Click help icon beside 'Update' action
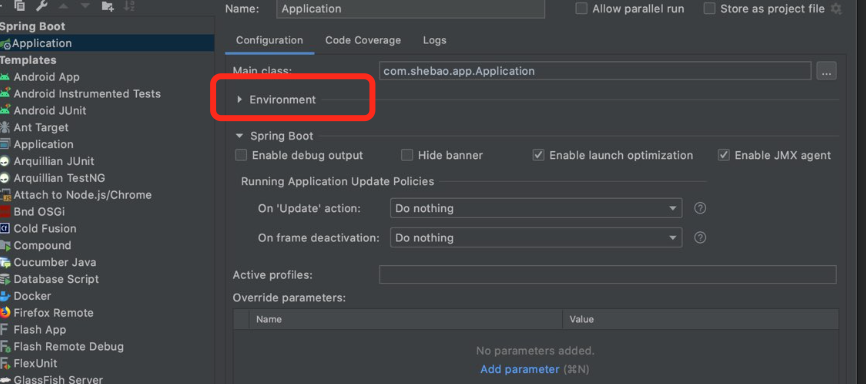 point(700,208)
